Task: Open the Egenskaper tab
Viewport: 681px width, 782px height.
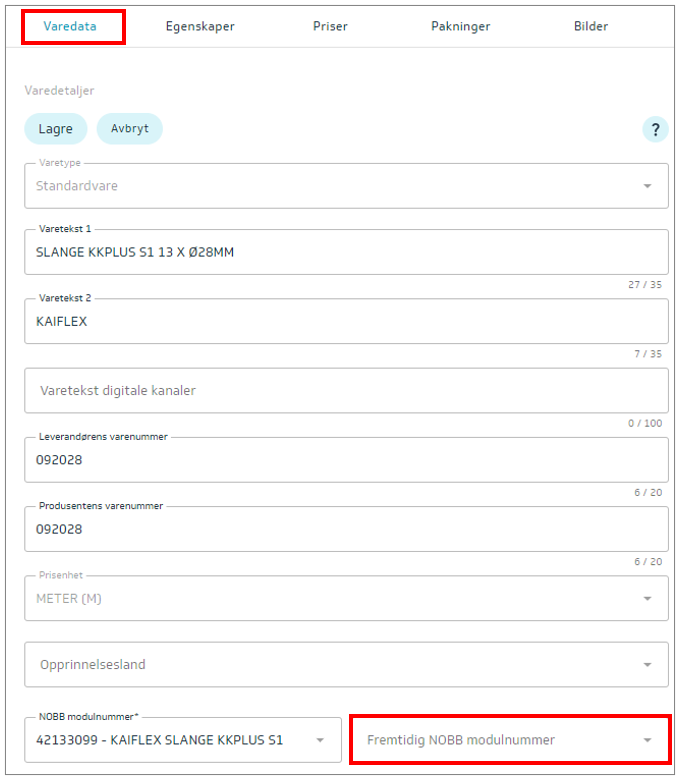Action: tap(200, 26)
